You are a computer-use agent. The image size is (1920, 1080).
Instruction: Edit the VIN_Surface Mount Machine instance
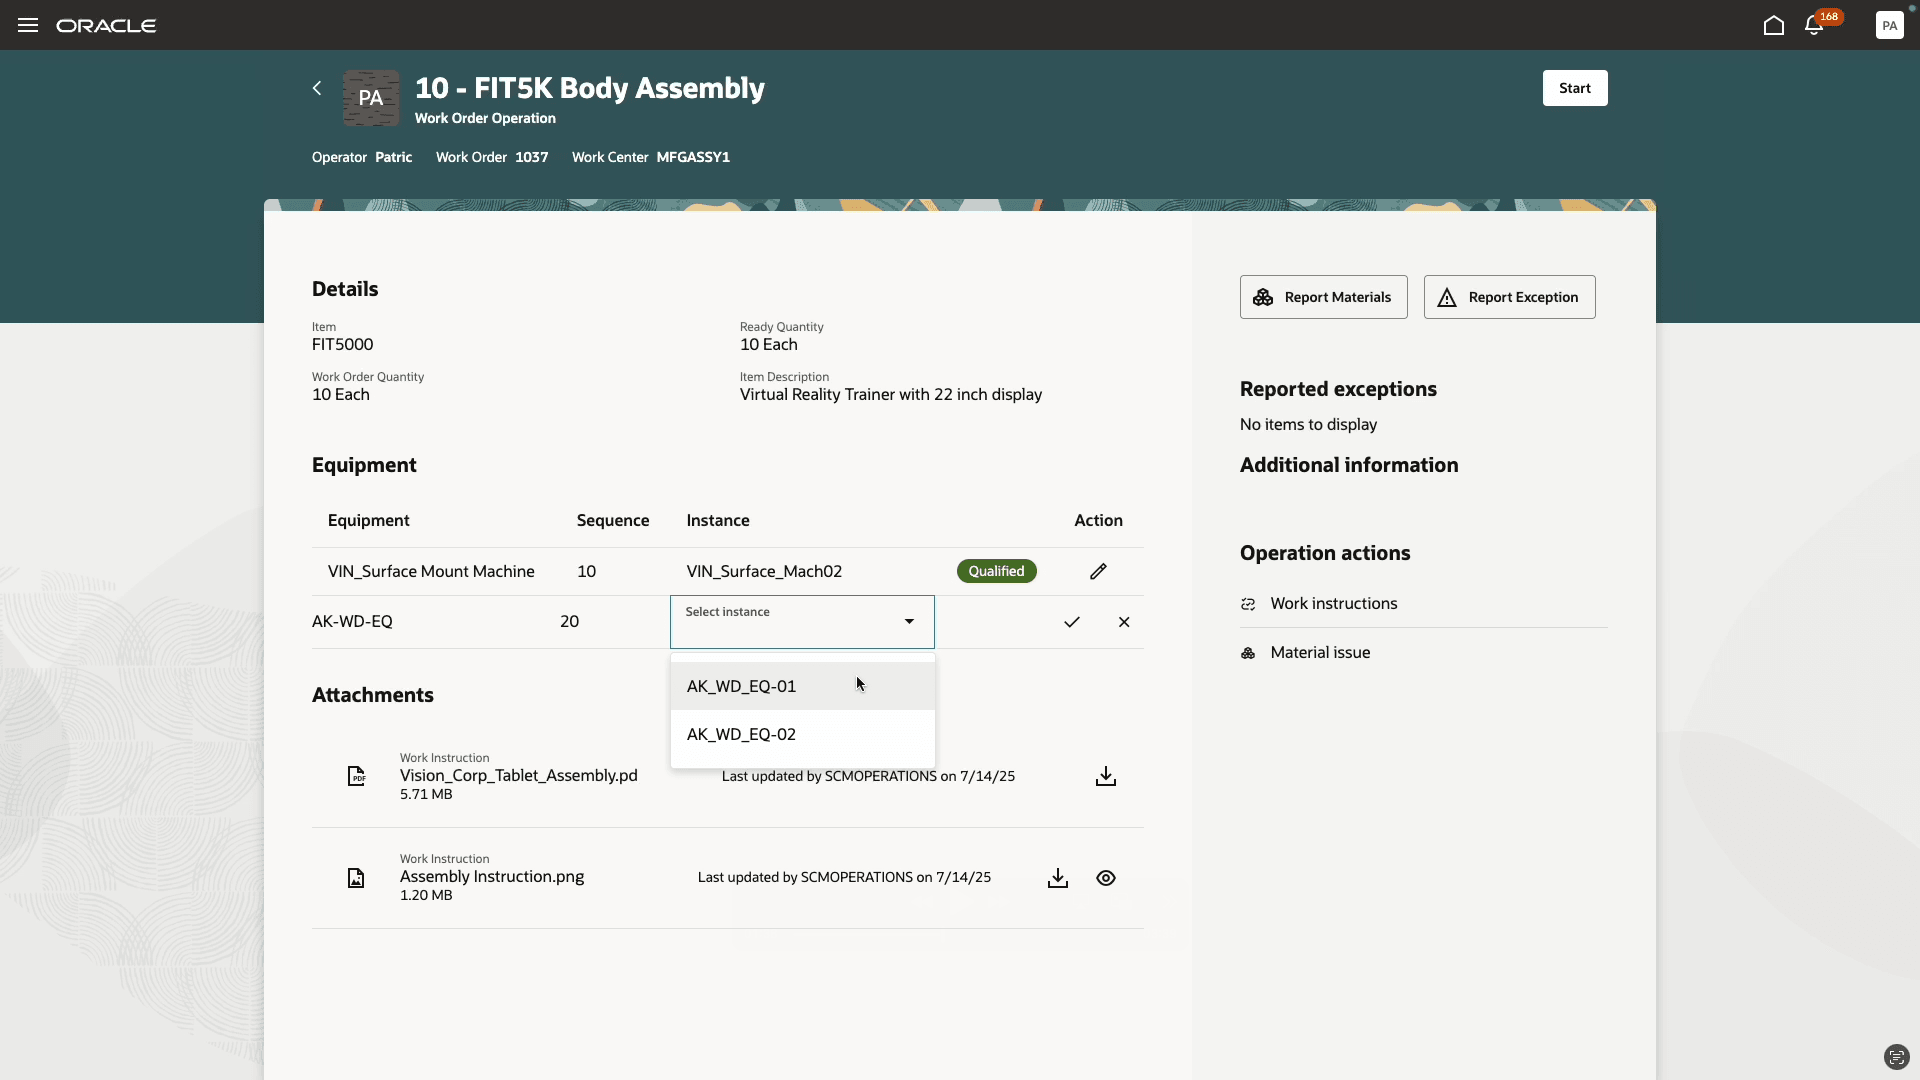point(1098,571)
